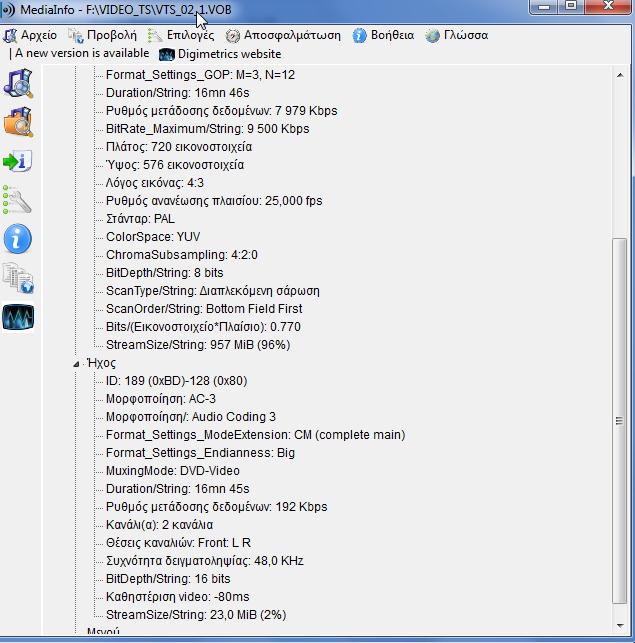Select Format_Settings_Endianness: Big row
Viewport: 635px width, 643px height.
point(200,453)
